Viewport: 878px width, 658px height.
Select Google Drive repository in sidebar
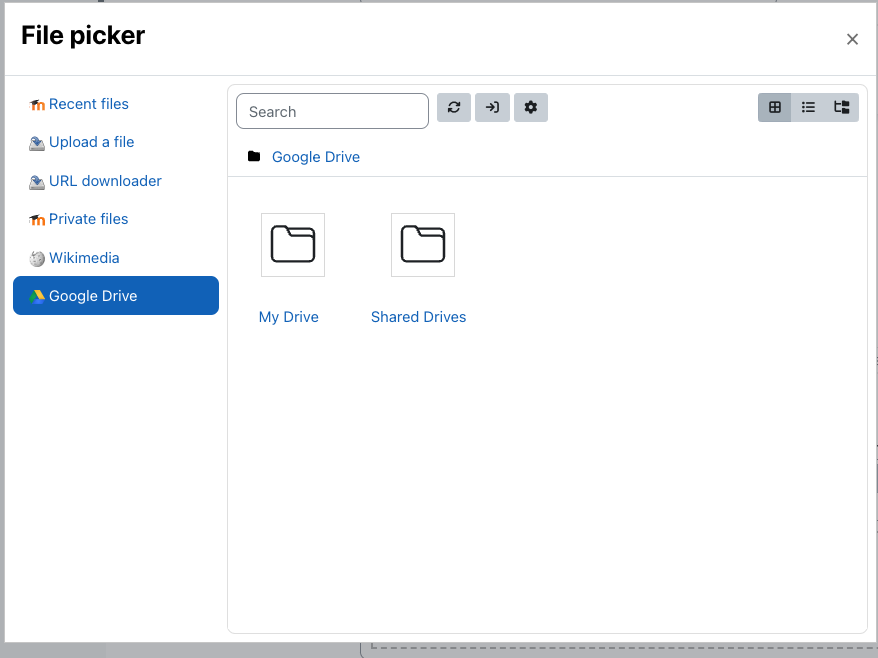point(116,296)
